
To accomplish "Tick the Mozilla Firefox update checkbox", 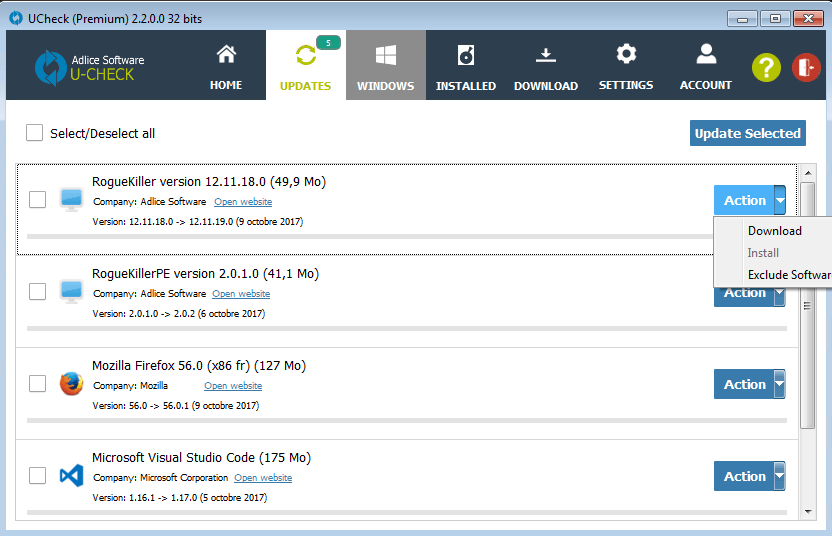I will (x=37, y=384).
